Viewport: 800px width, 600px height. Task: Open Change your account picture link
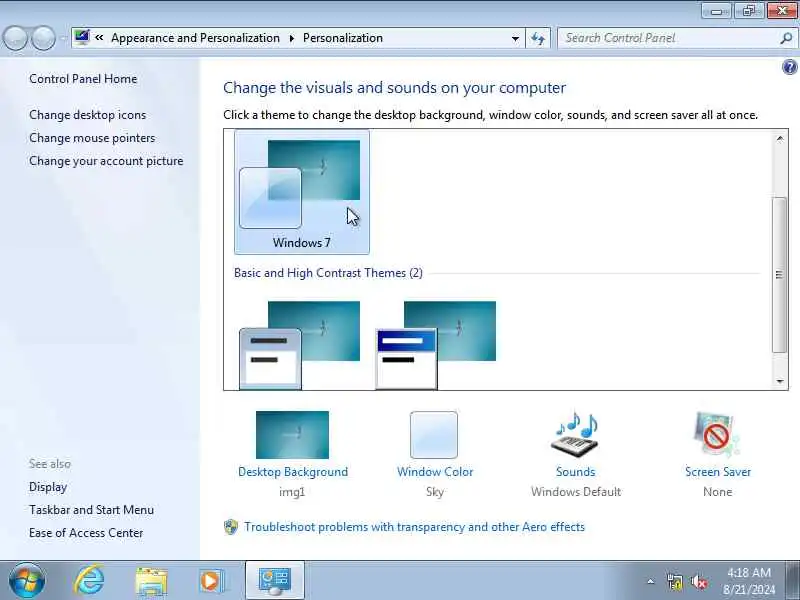tap(106, 161)
